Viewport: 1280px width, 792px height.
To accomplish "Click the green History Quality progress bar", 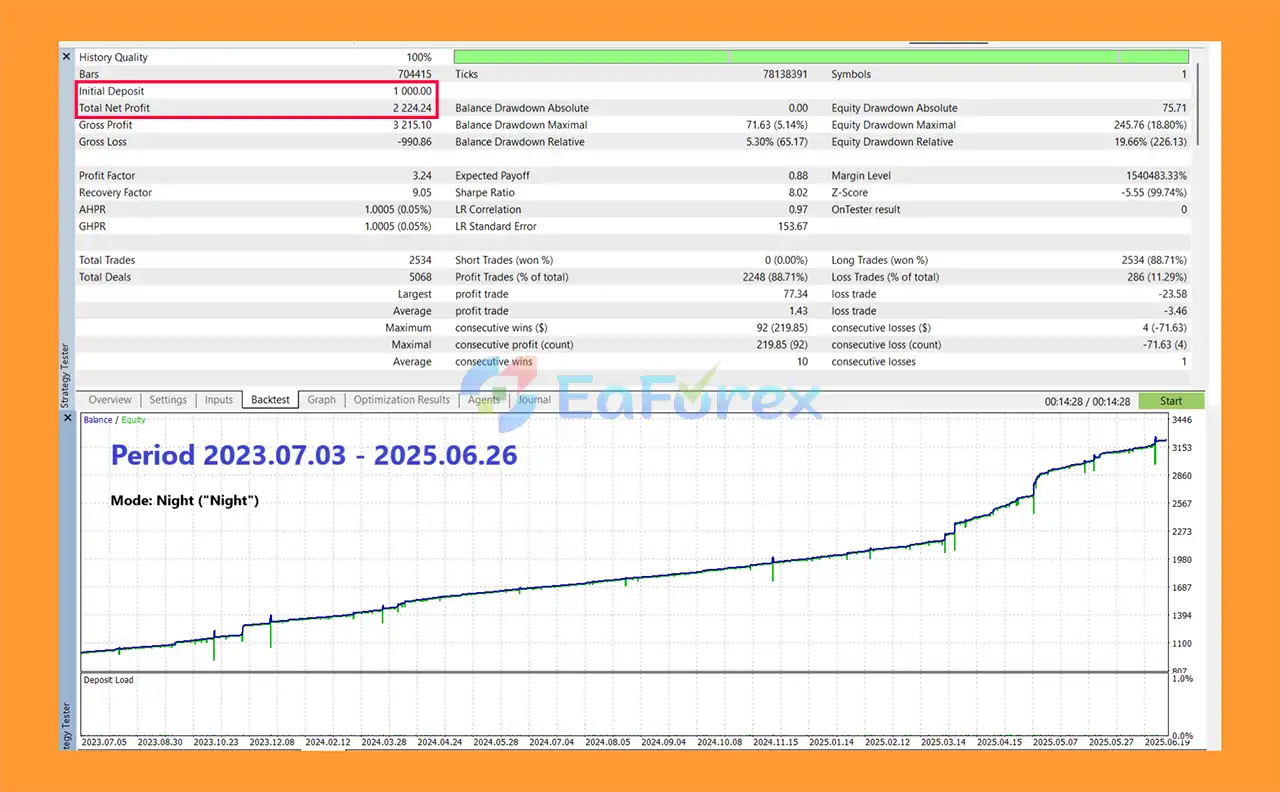I will [821, 57].
